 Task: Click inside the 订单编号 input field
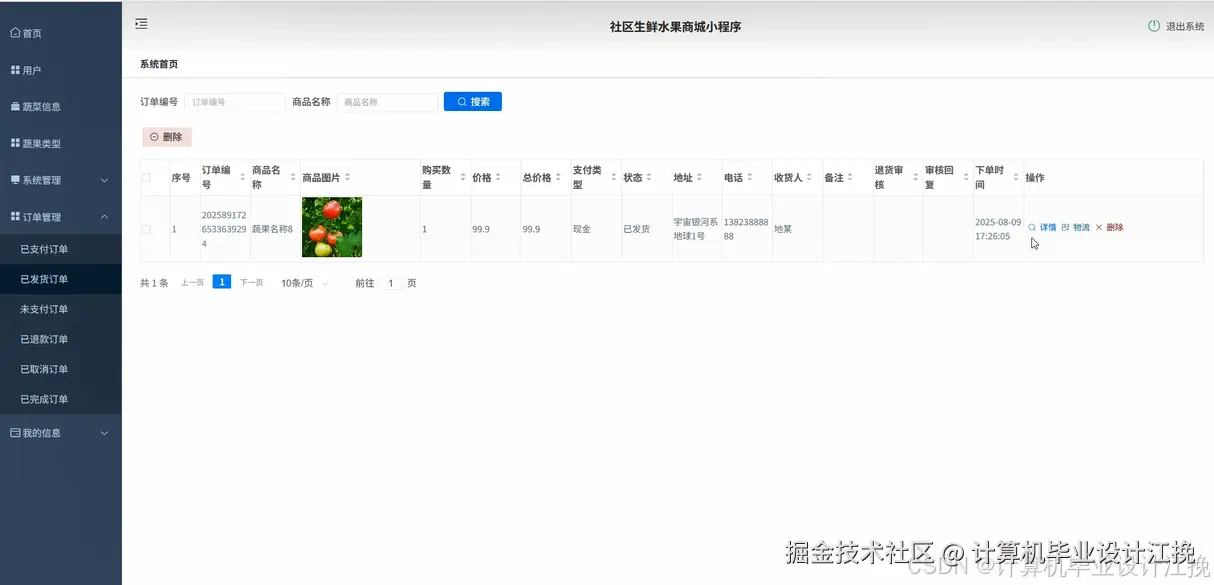tap(233, 101)
